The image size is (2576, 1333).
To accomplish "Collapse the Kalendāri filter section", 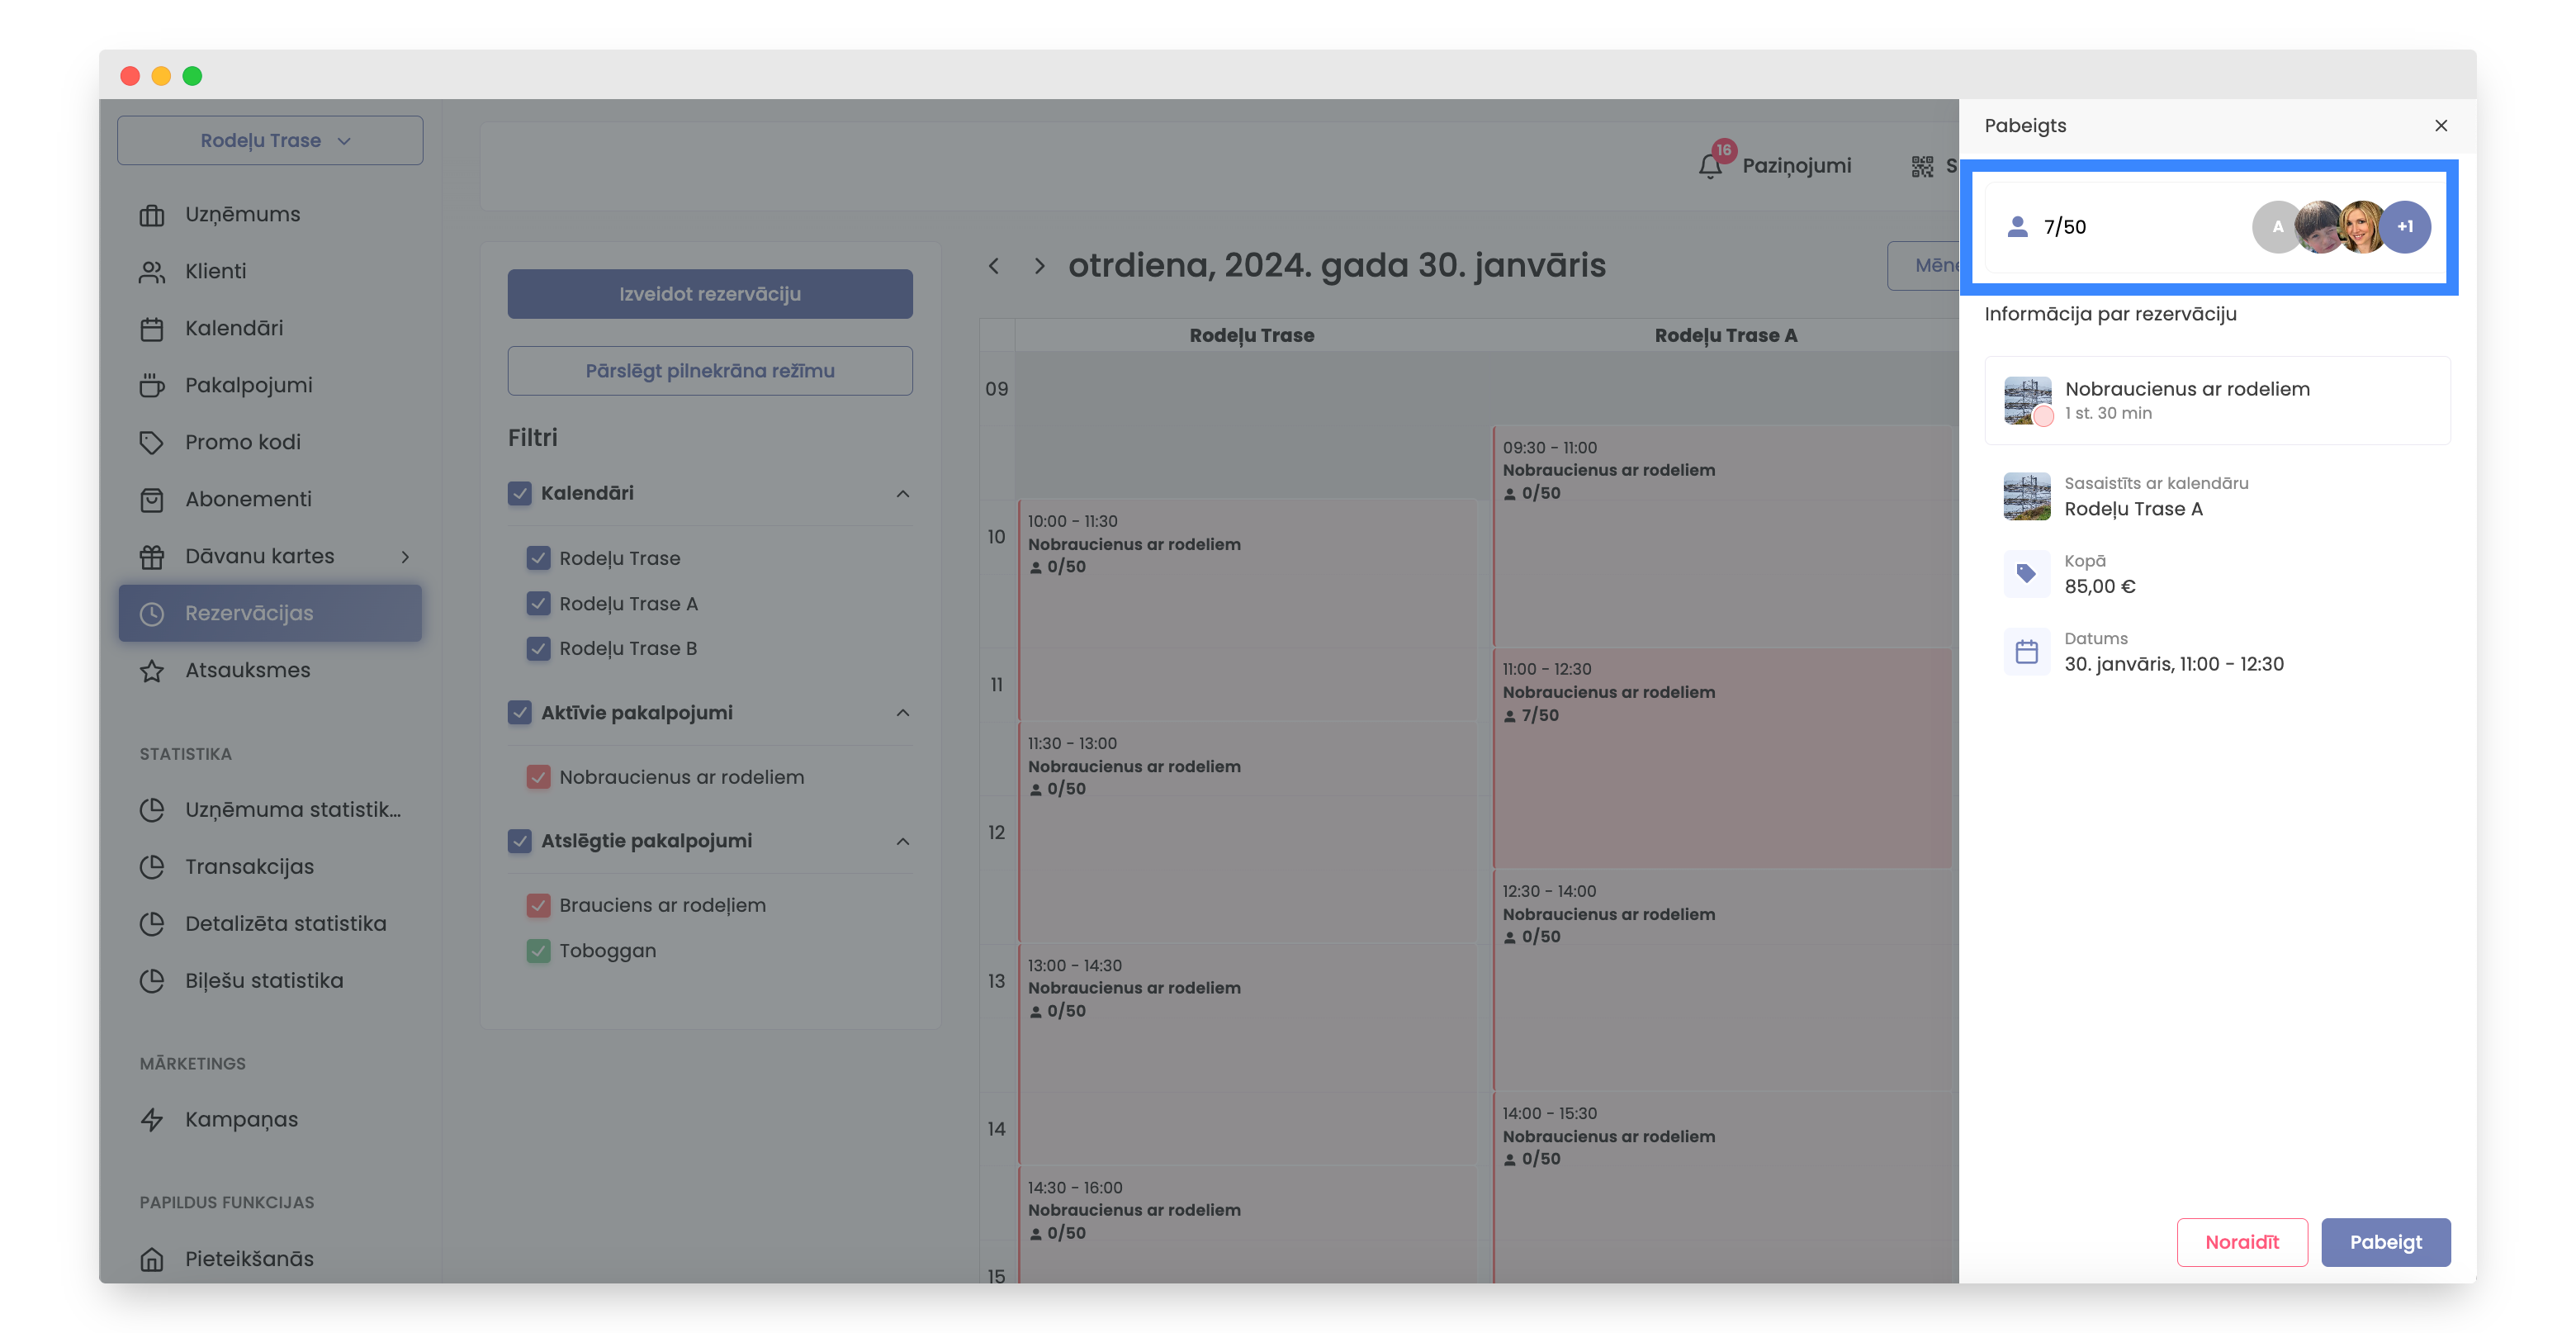I will [902, 493].
